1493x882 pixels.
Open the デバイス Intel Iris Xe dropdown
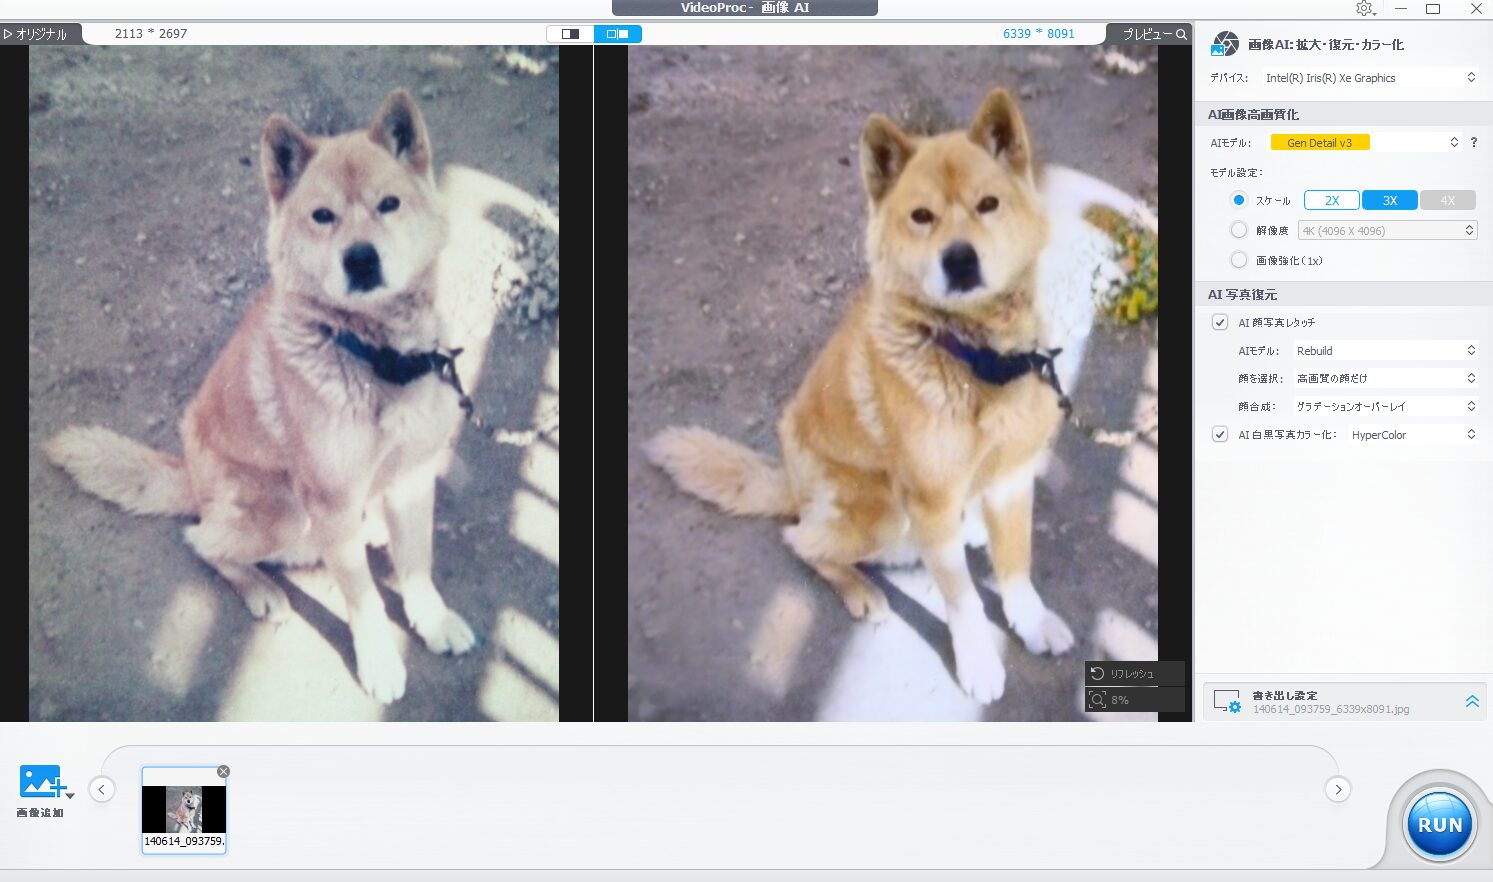tap(1371, 78)
